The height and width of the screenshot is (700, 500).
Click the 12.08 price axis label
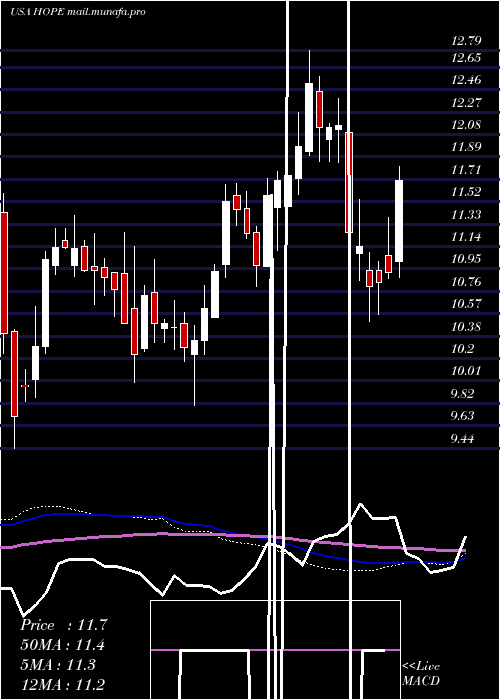tap(466, 125)
